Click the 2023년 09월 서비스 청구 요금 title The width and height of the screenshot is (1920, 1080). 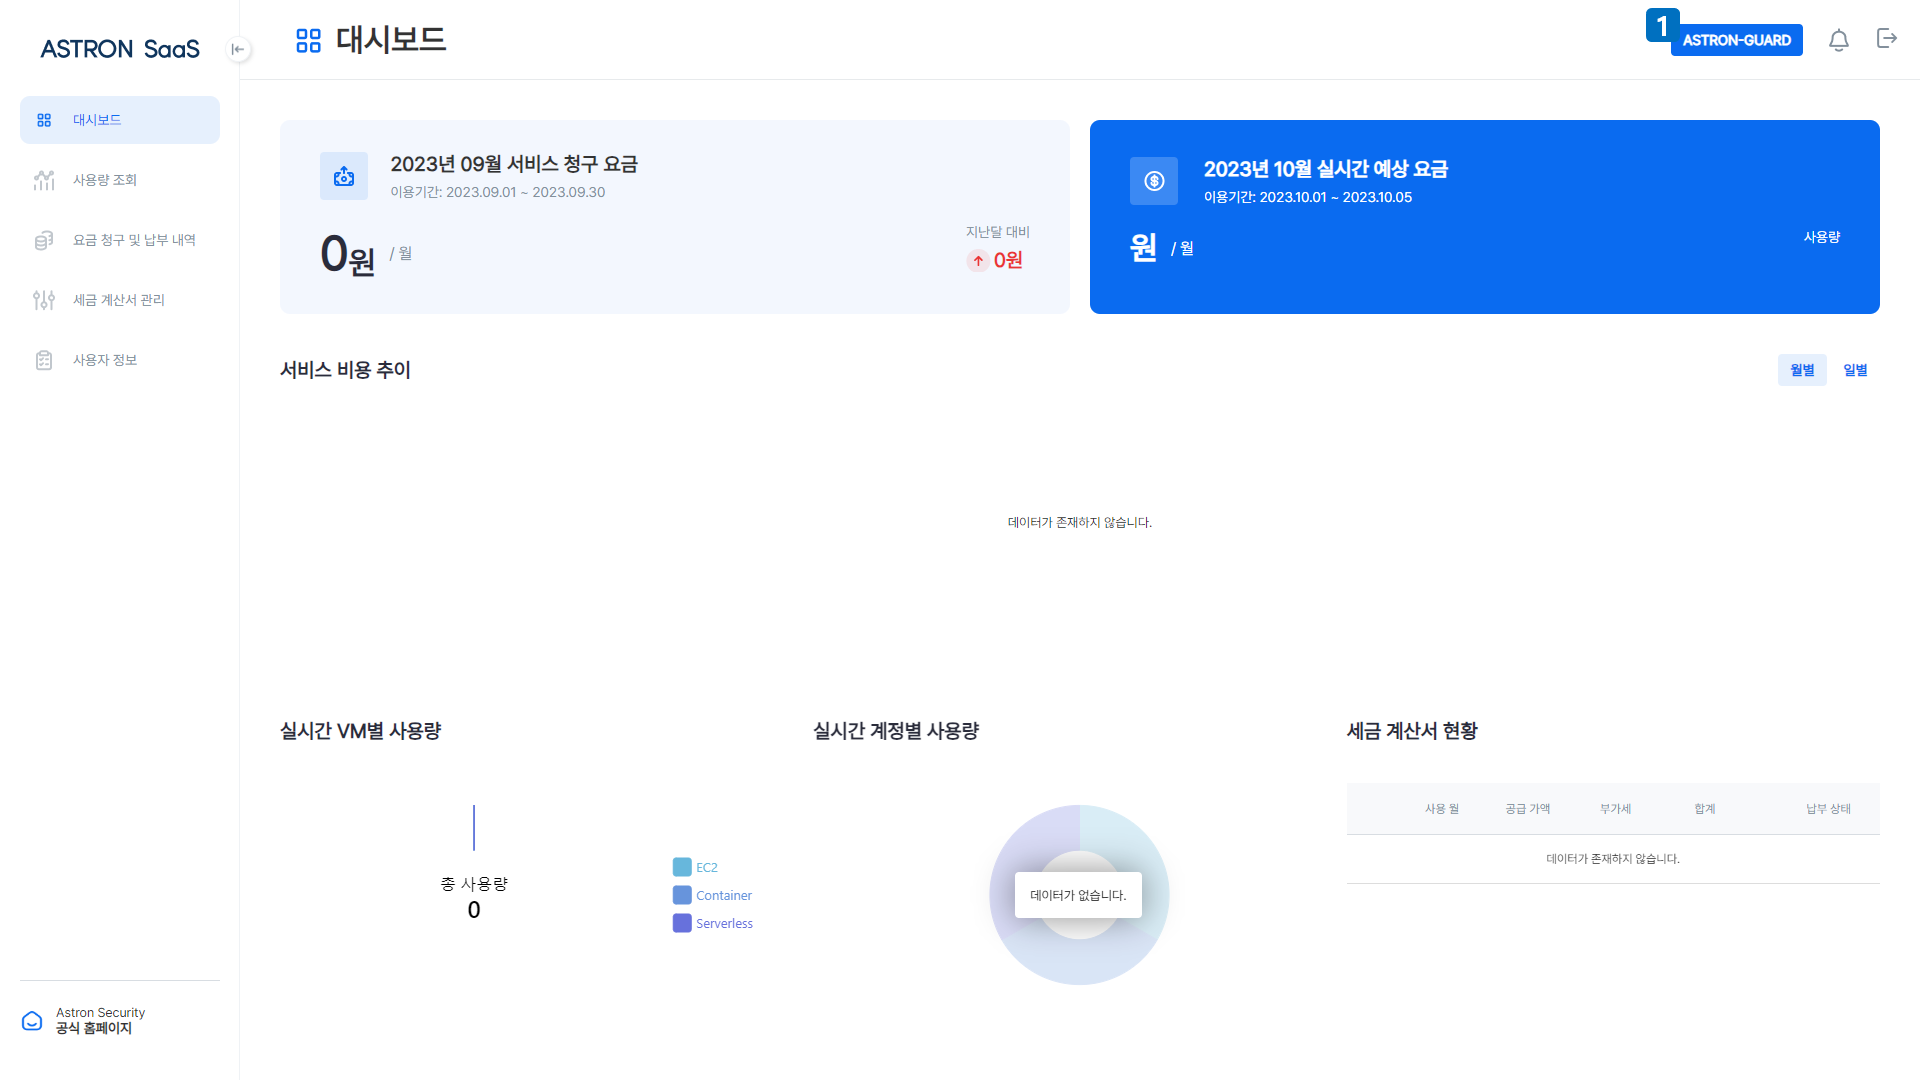tap(514, 164)
